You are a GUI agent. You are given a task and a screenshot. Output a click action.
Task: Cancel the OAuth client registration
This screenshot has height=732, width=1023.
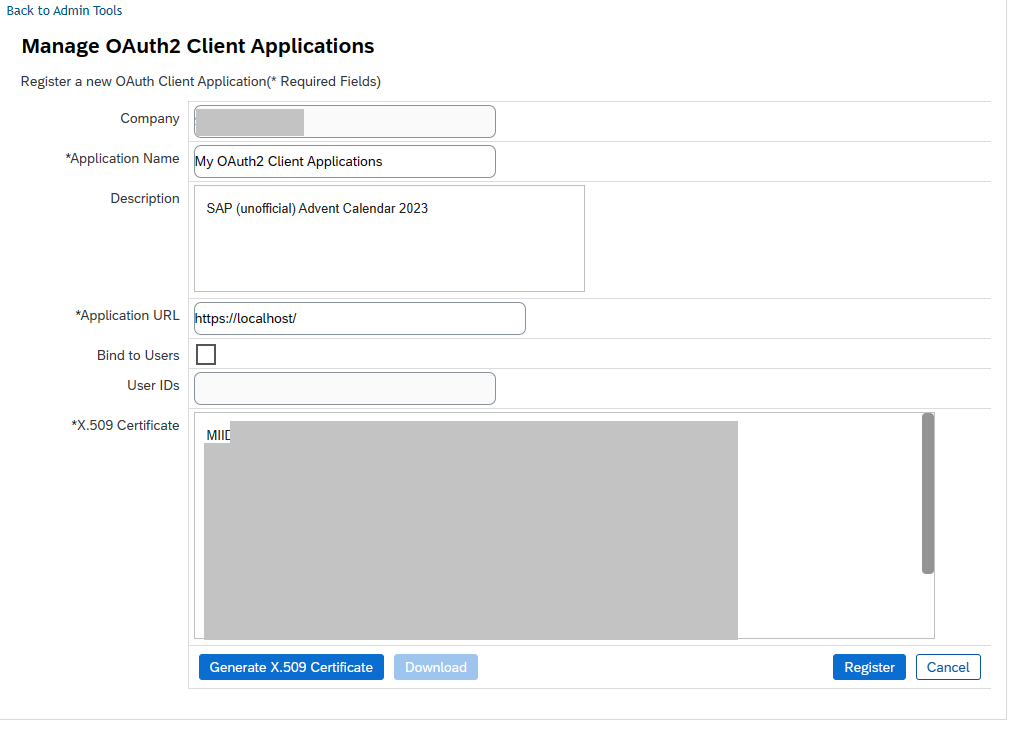tap(948, 668)
